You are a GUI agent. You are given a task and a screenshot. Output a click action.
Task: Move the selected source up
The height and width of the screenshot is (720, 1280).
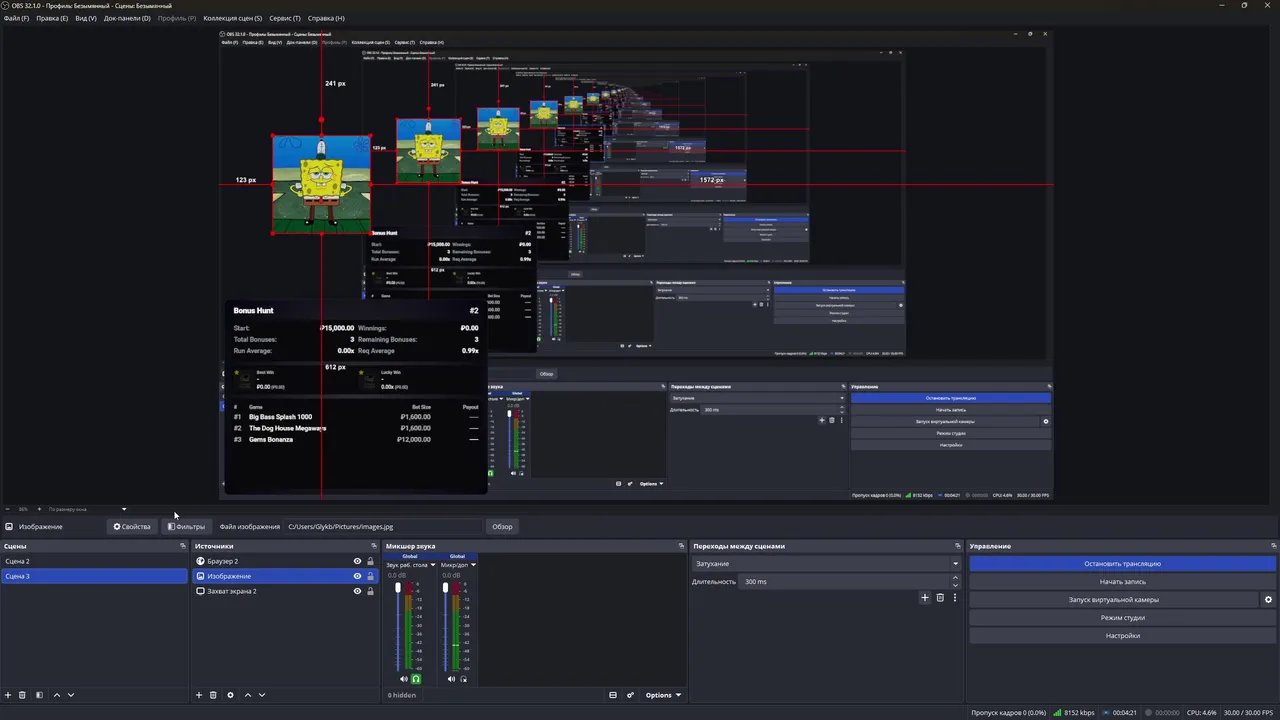point(248,695)
